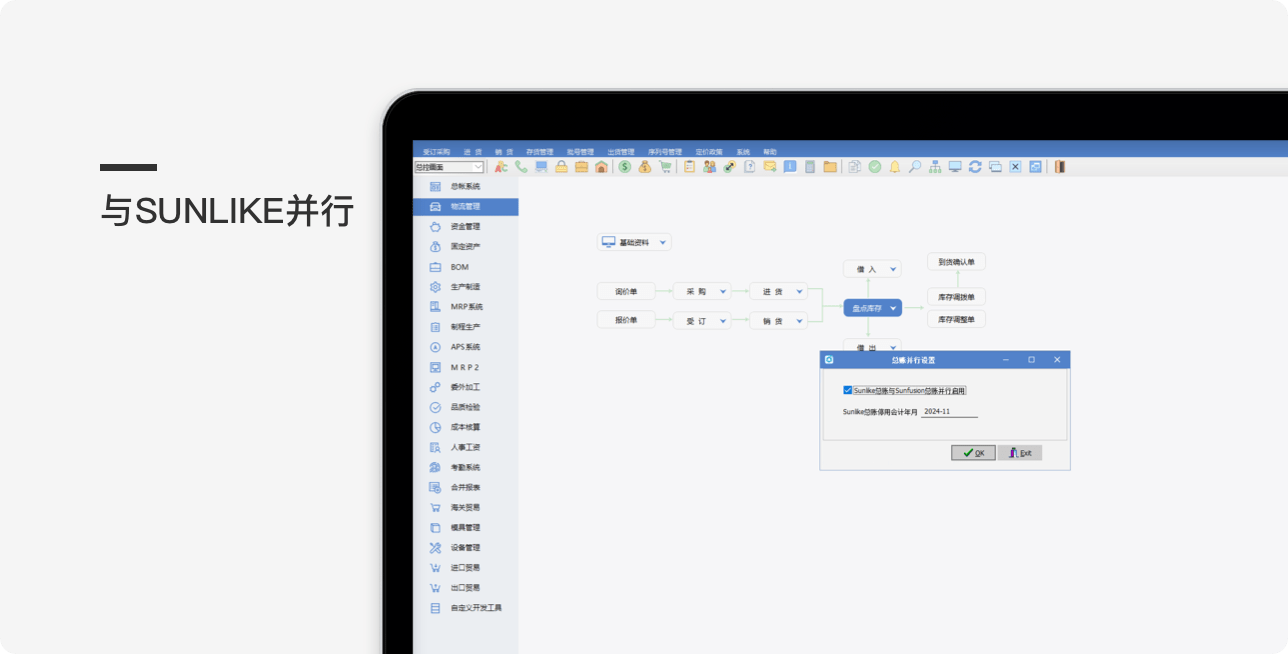Open the 定价政策 menu
Screen dimensions: 1288x654
(x=709, y=152)
